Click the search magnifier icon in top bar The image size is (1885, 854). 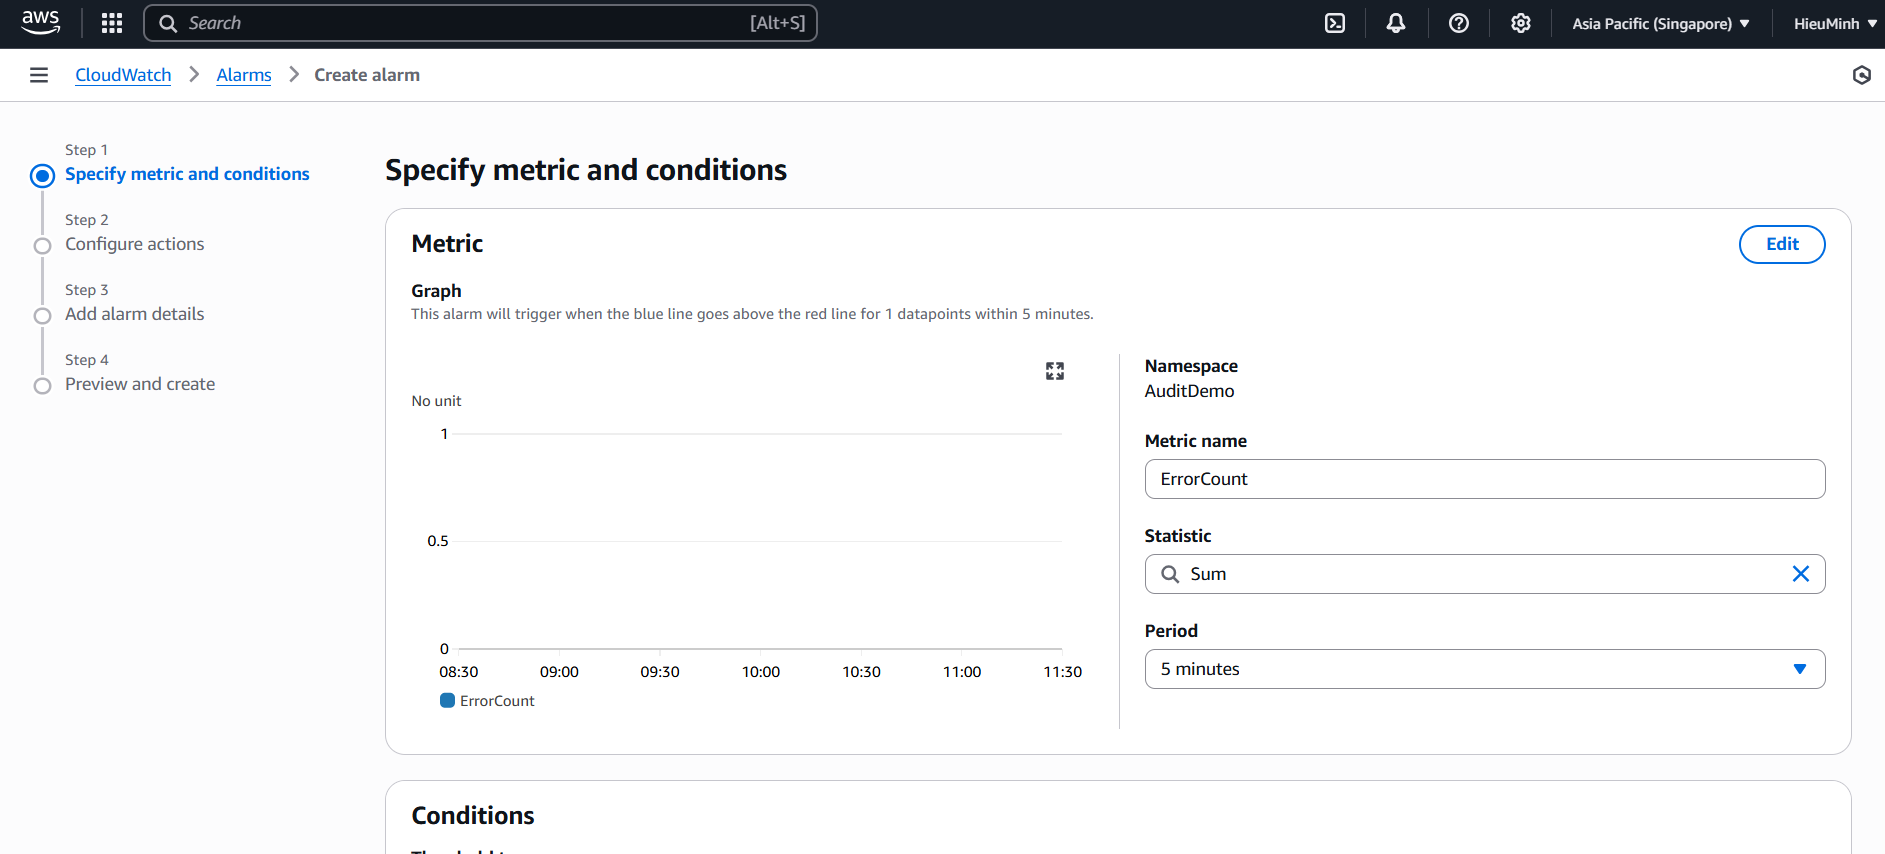coord(168,23)
